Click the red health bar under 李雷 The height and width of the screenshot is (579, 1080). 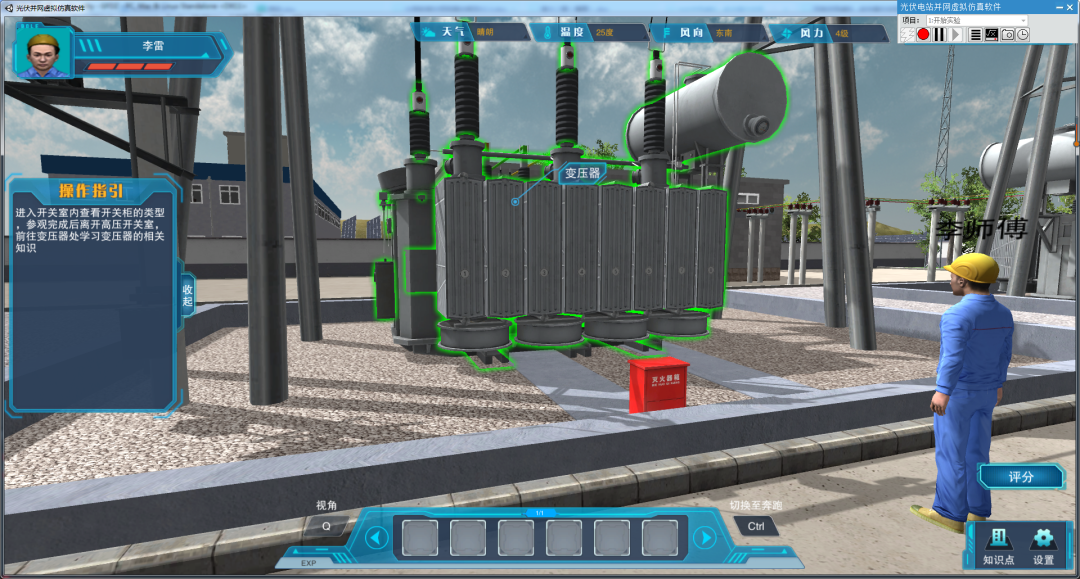[x=129, y=67]
